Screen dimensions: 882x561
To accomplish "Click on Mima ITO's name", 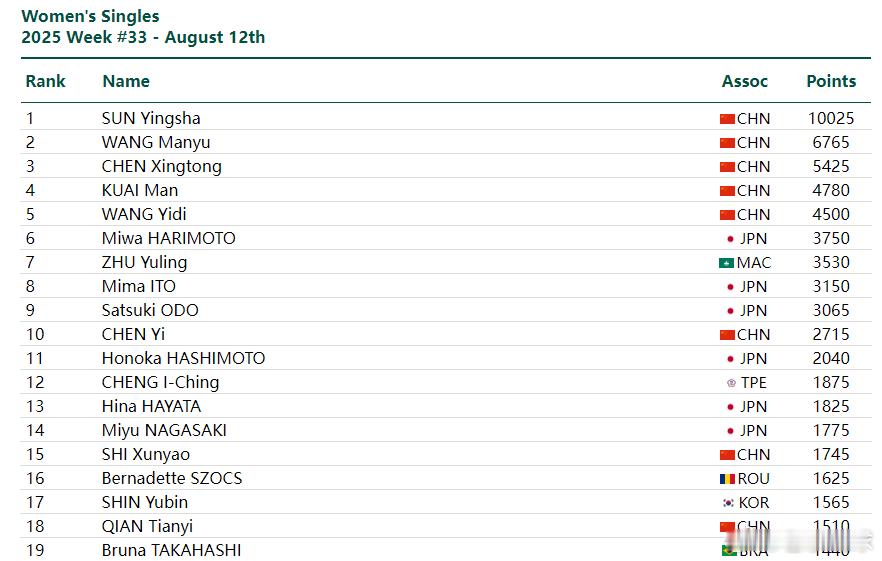I will [x=138, y=286].
